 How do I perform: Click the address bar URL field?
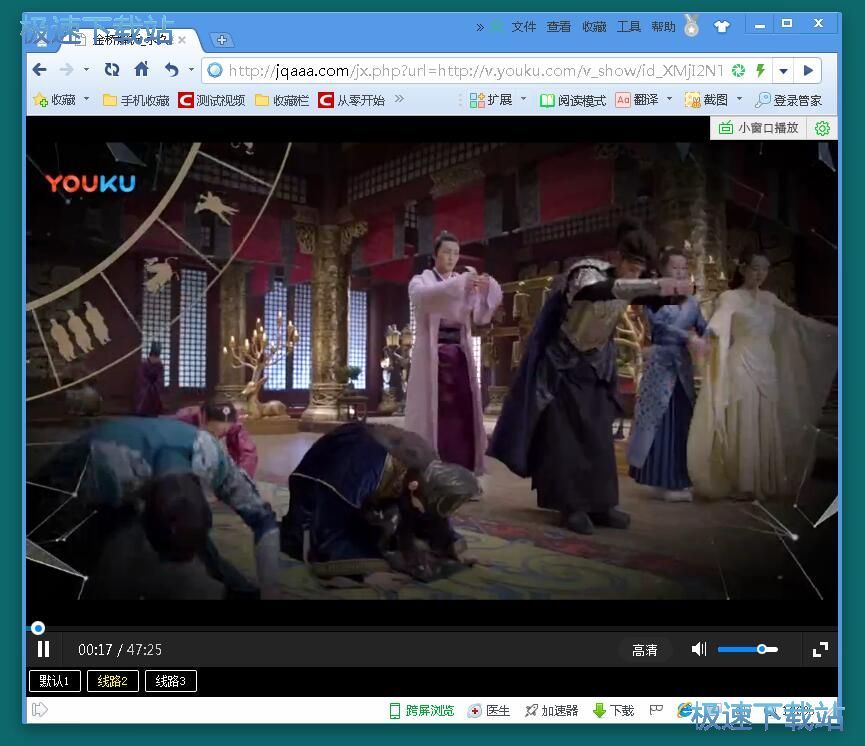476,71
